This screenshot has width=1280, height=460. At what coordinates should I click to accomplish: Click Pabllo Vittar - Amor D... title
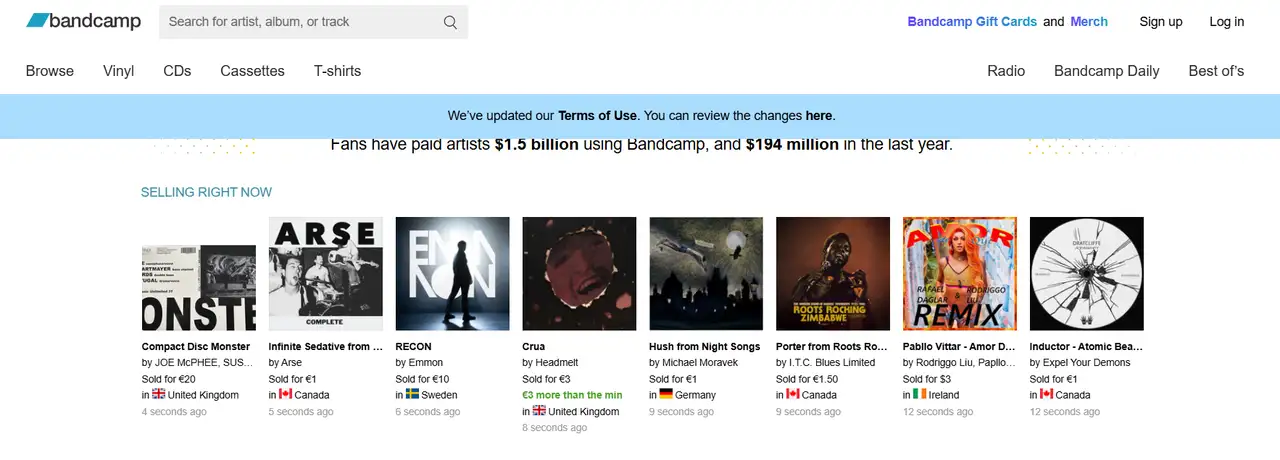point(959,347)
